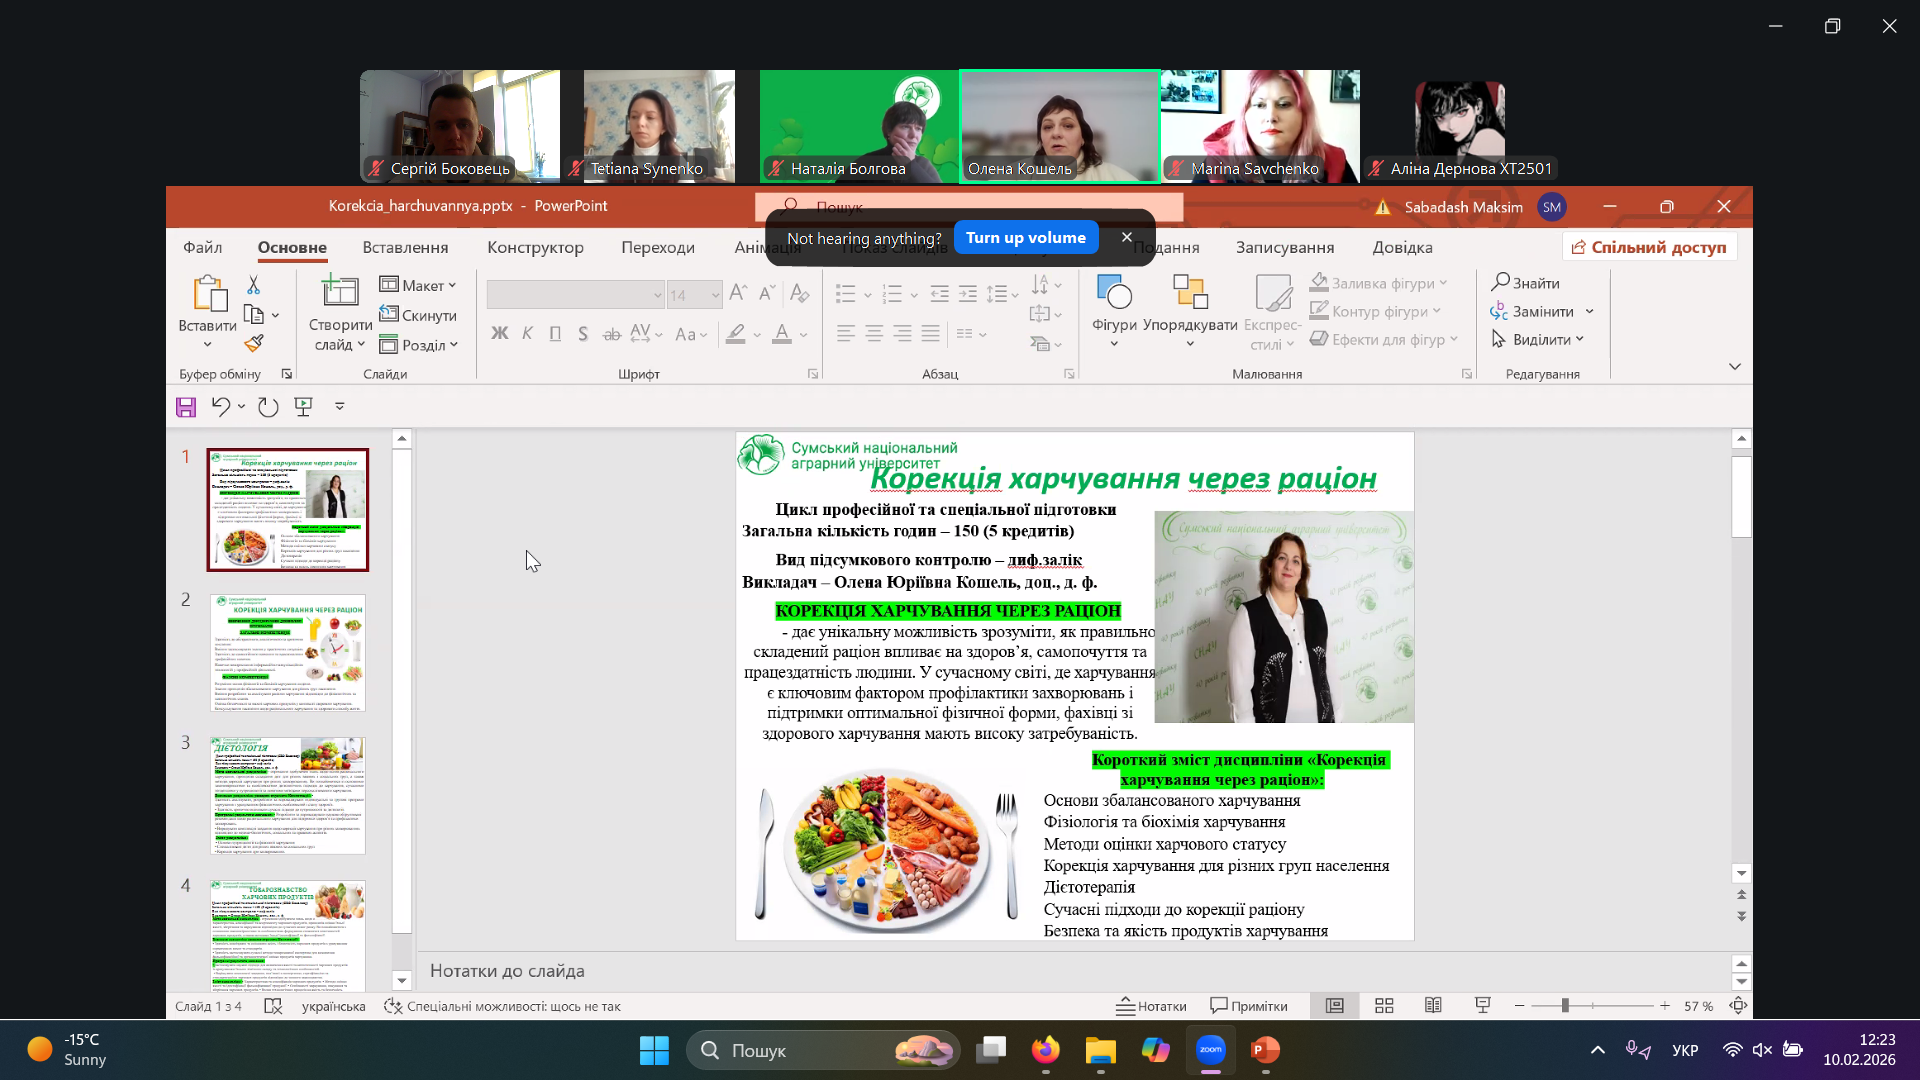Toggle the Примітки comments pane

pyautogui.click(x=1249, y=1006)
